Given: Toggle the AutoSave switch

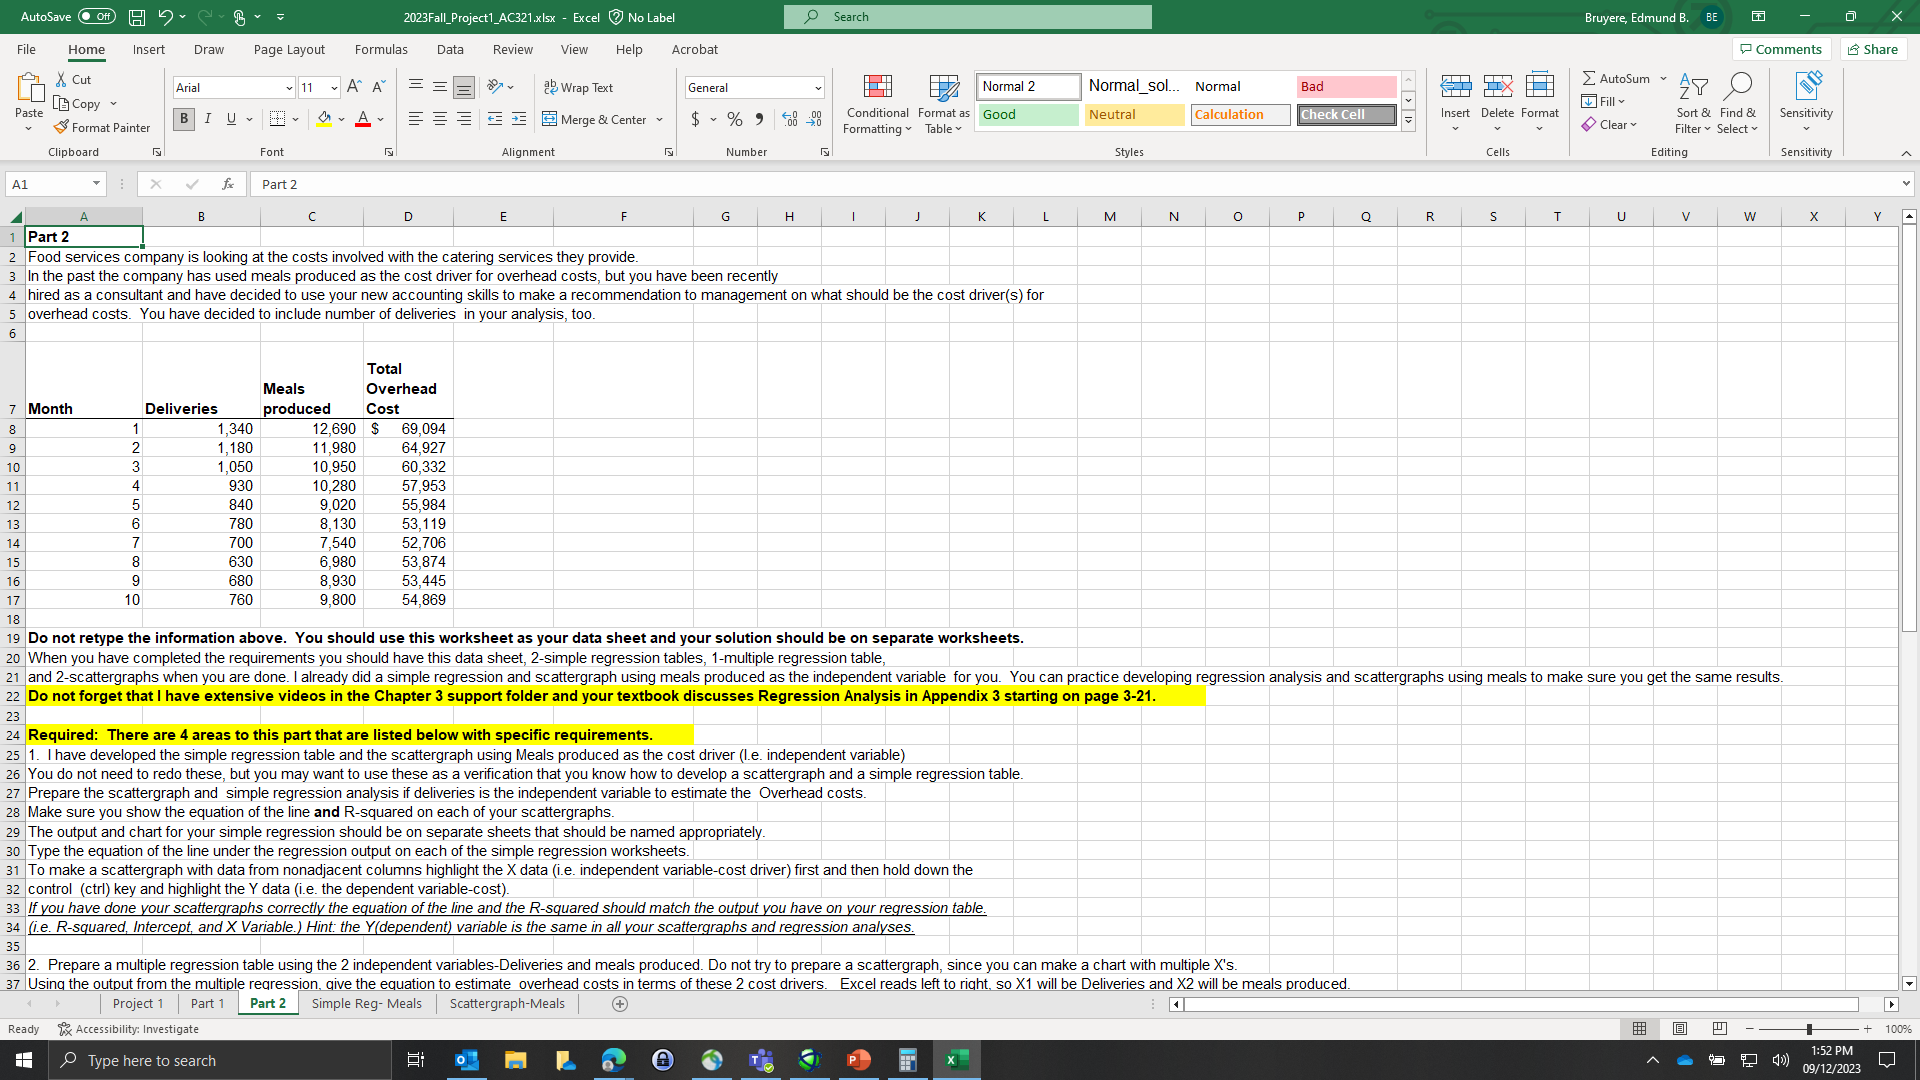Looking at the screenshot, I should click(96, 17).
